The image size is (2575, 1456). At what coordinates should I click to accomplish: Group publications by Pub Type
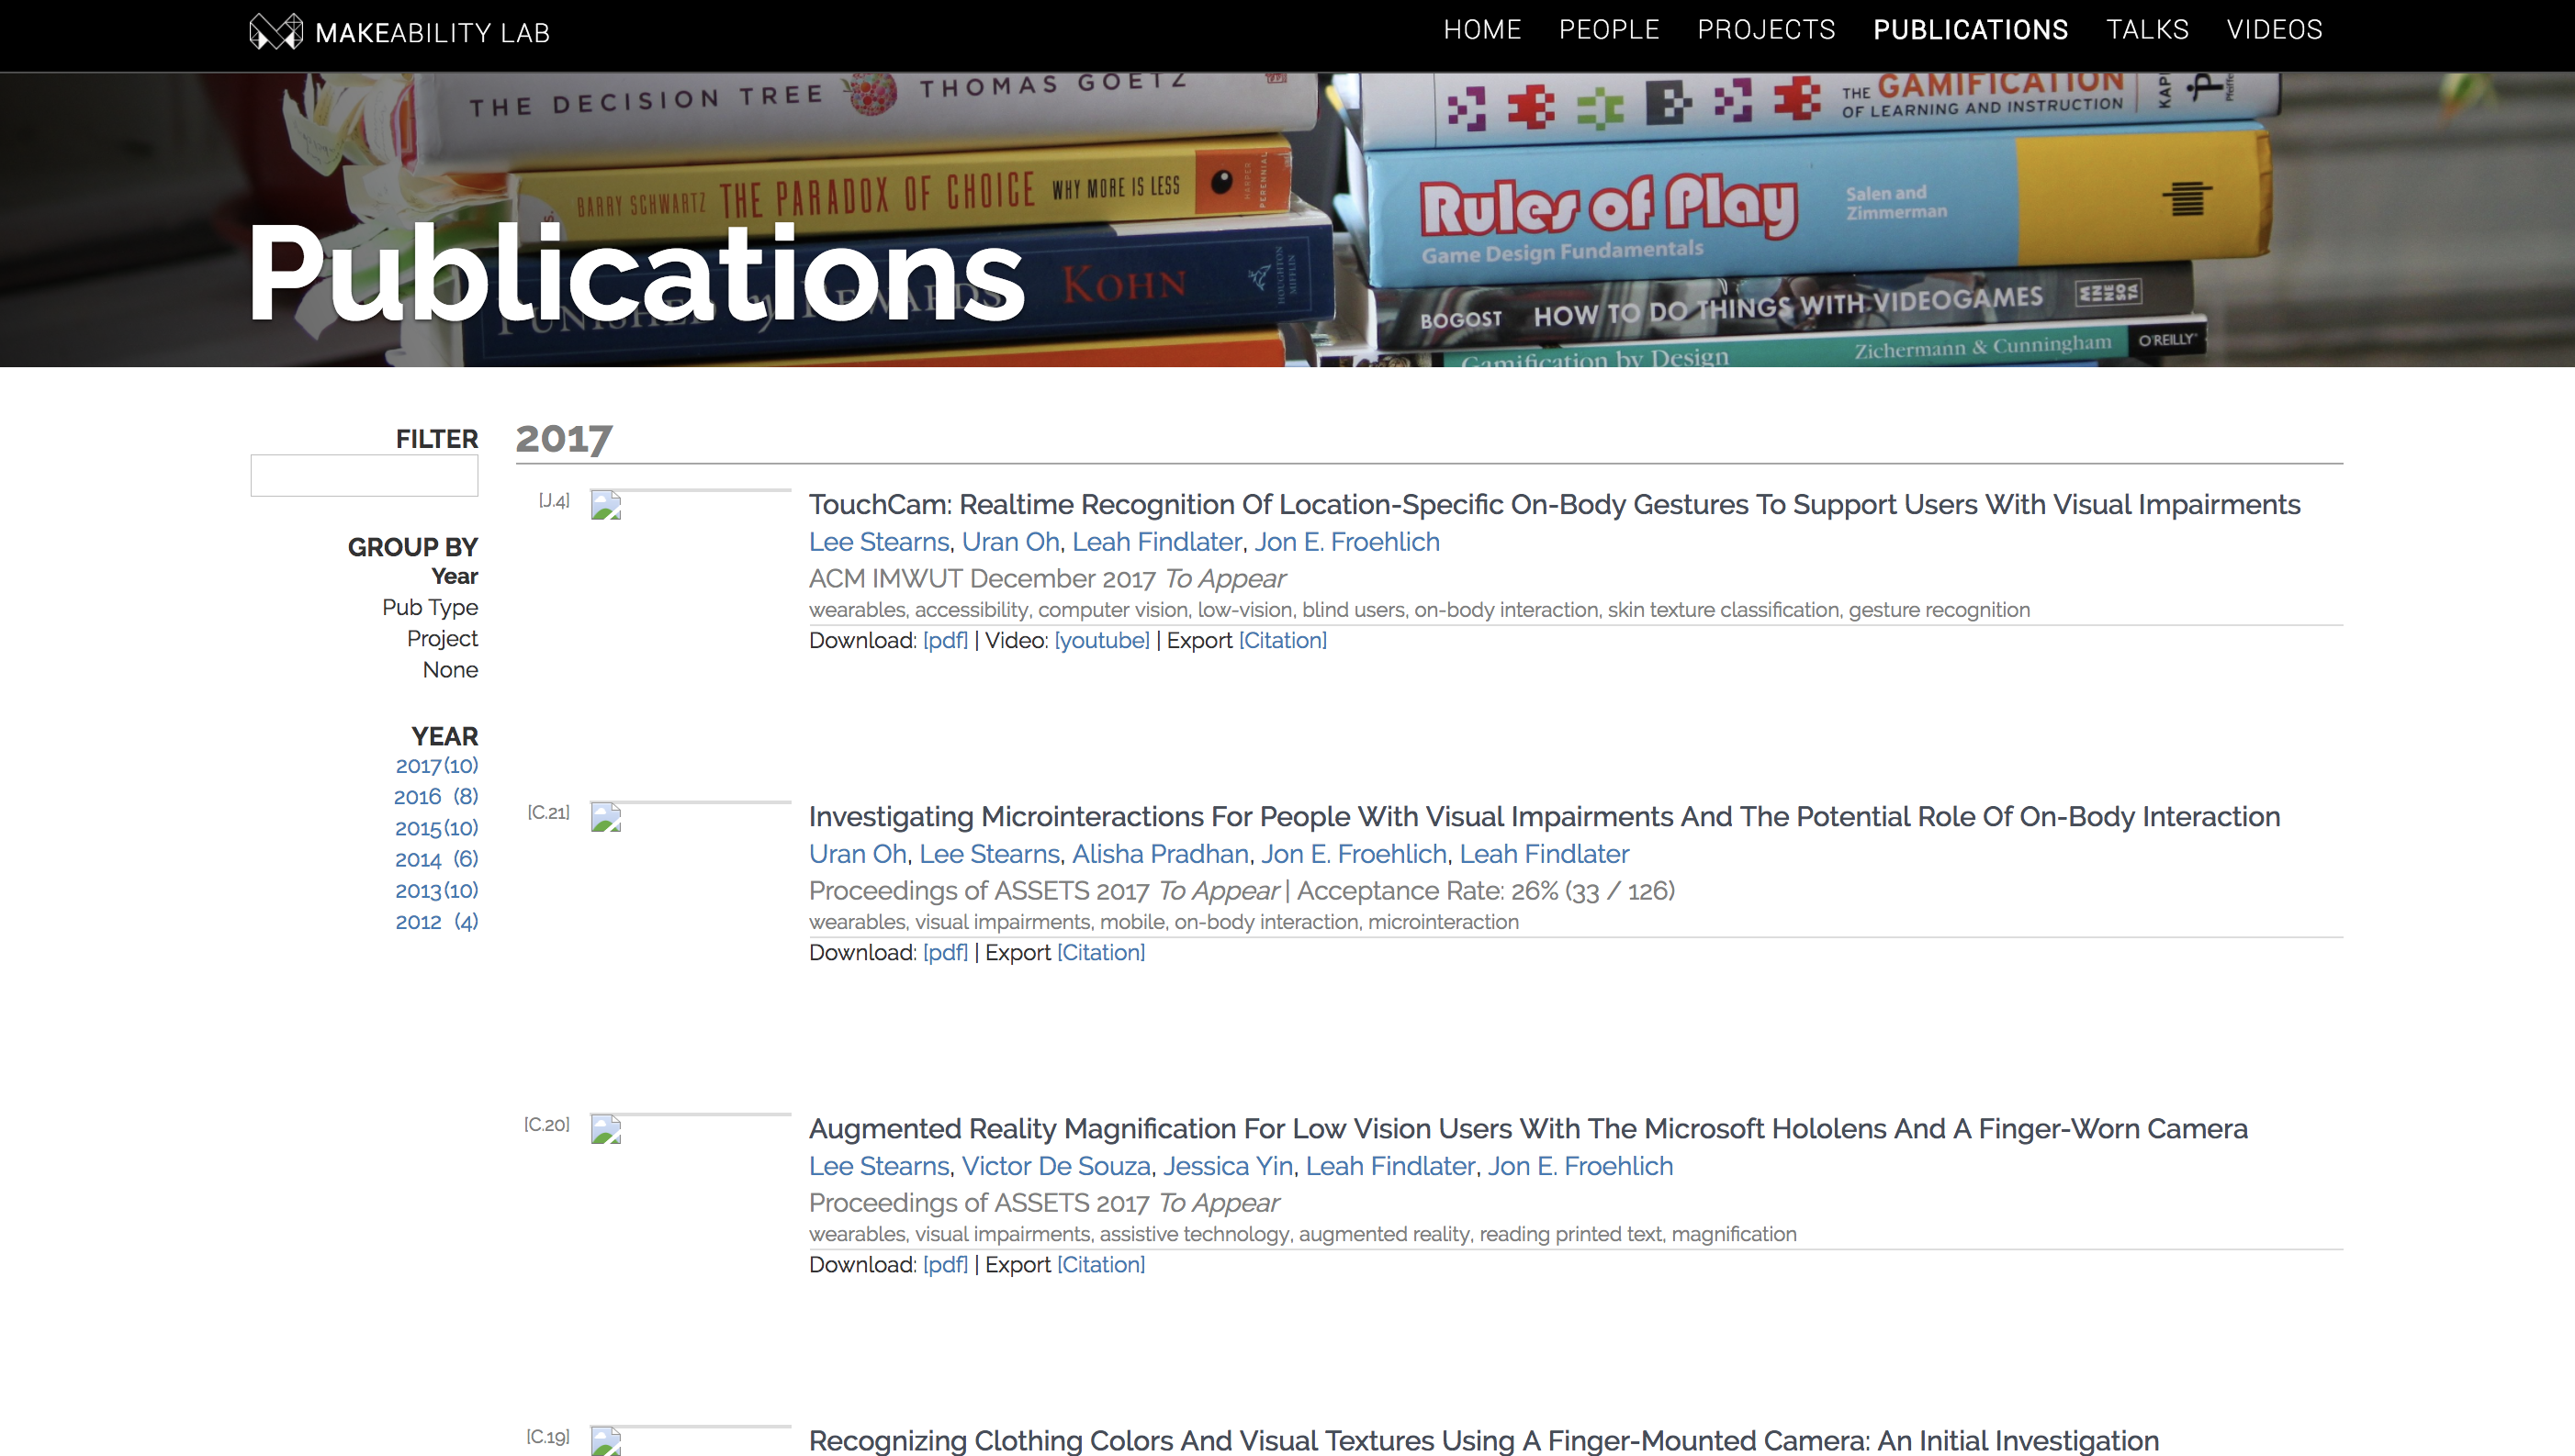pos(429,607)
